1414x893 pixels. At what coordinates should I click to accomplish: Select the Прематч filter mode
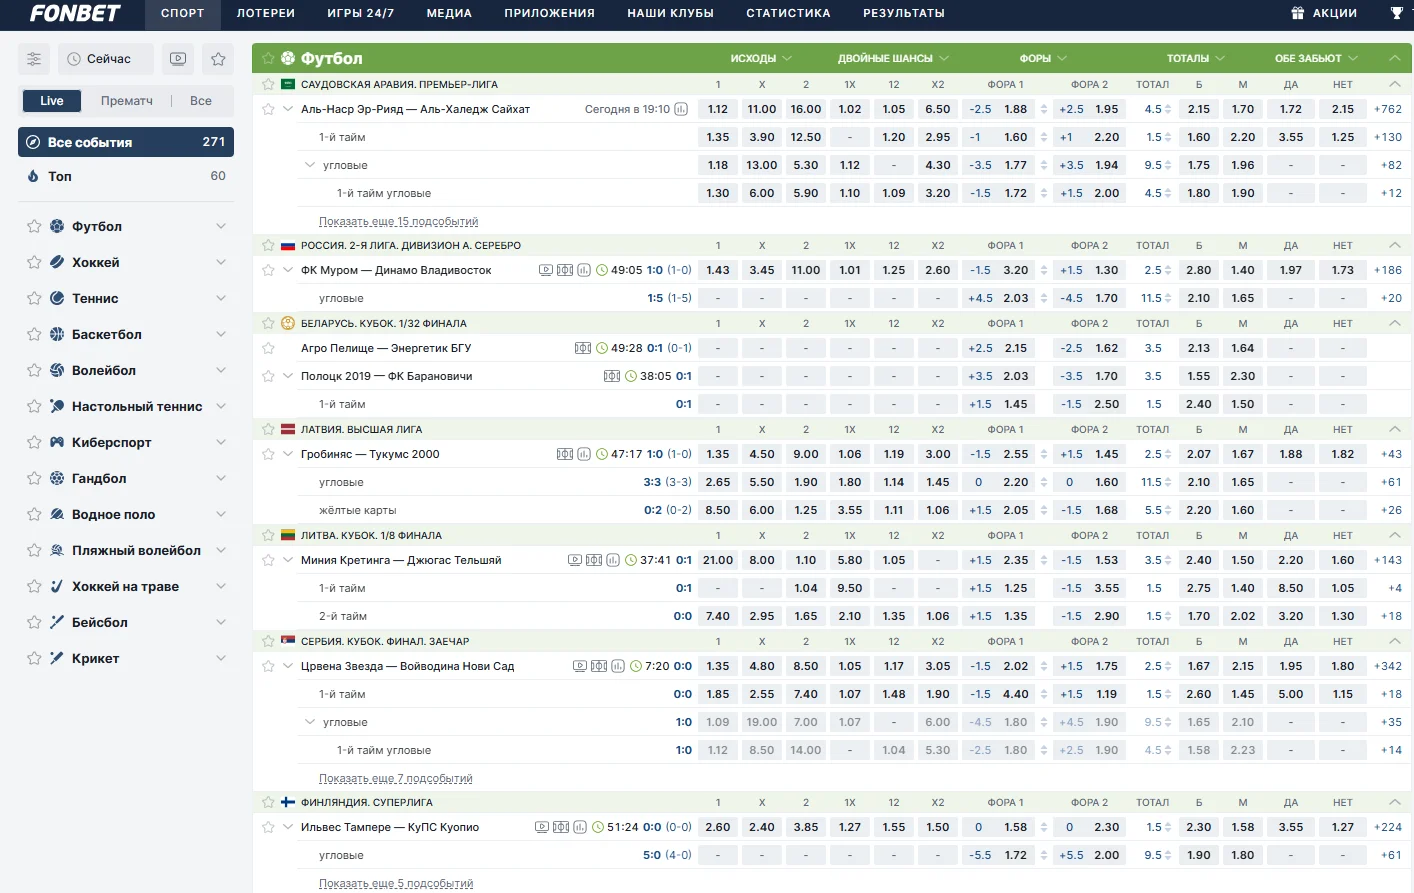tap(127, 101)
